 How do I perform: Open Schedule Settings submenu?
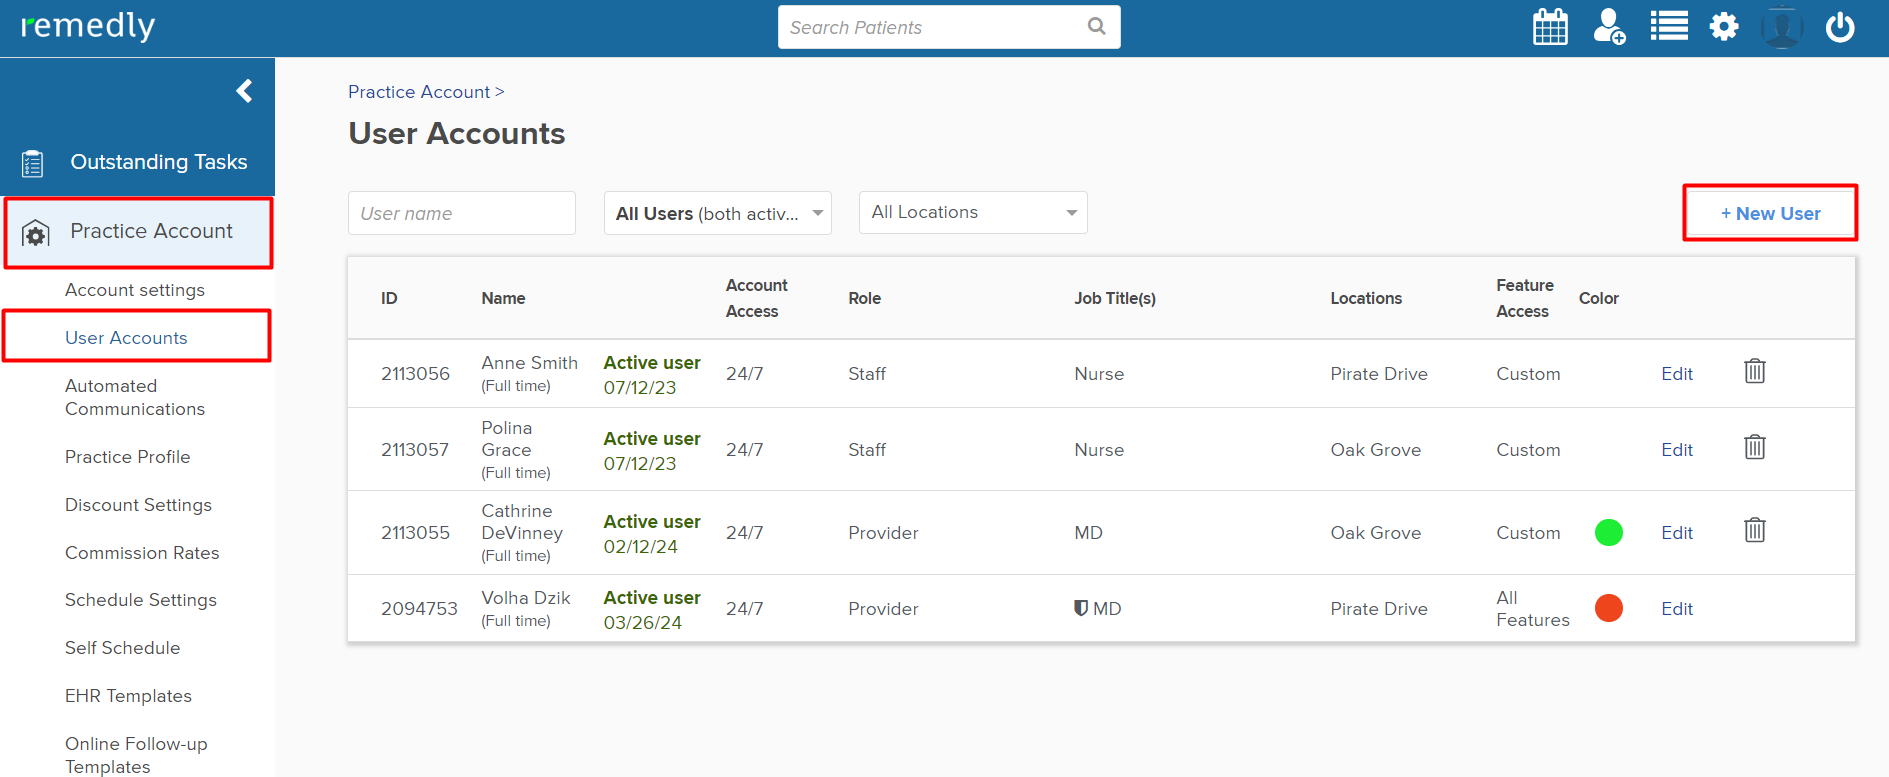141,600
